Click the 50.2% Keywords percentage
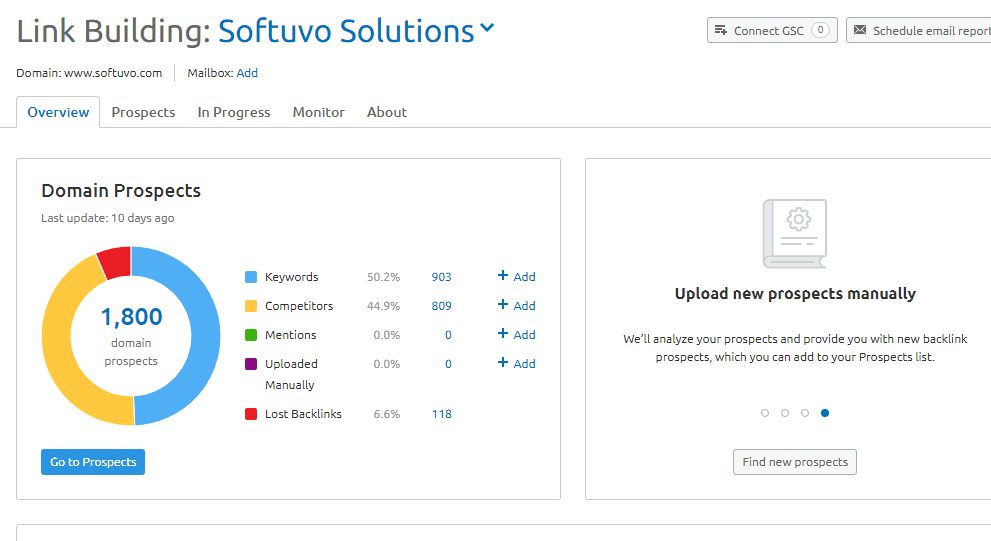This screenshot has height=541, width=991. click(384, 277)
